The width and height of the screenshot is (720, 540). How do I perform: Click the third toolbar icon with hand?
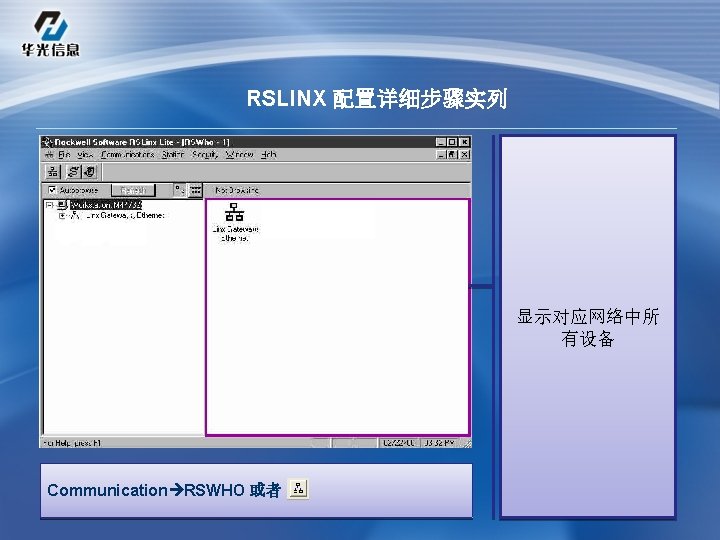pos(90,172)
